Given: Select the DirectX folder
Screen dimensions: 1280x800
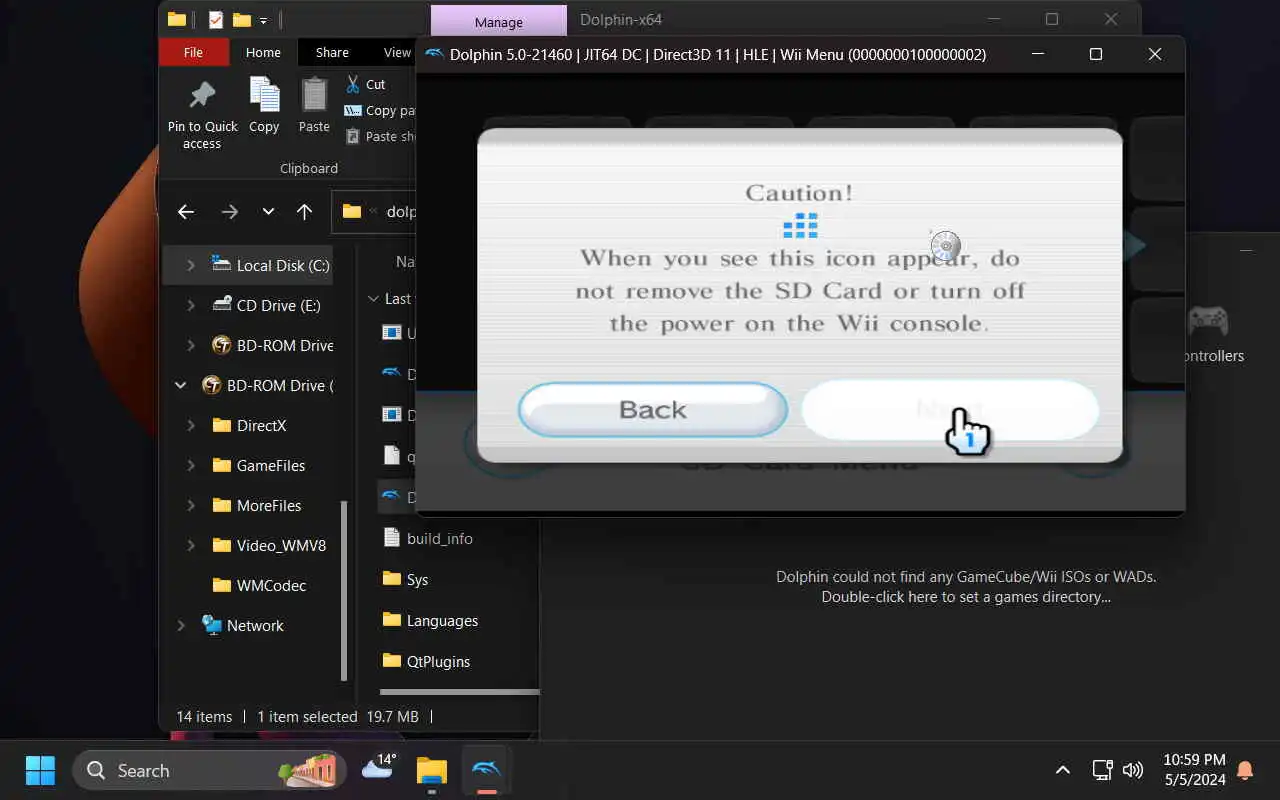Looking at the screenshot, I should (x=250, y=425).
